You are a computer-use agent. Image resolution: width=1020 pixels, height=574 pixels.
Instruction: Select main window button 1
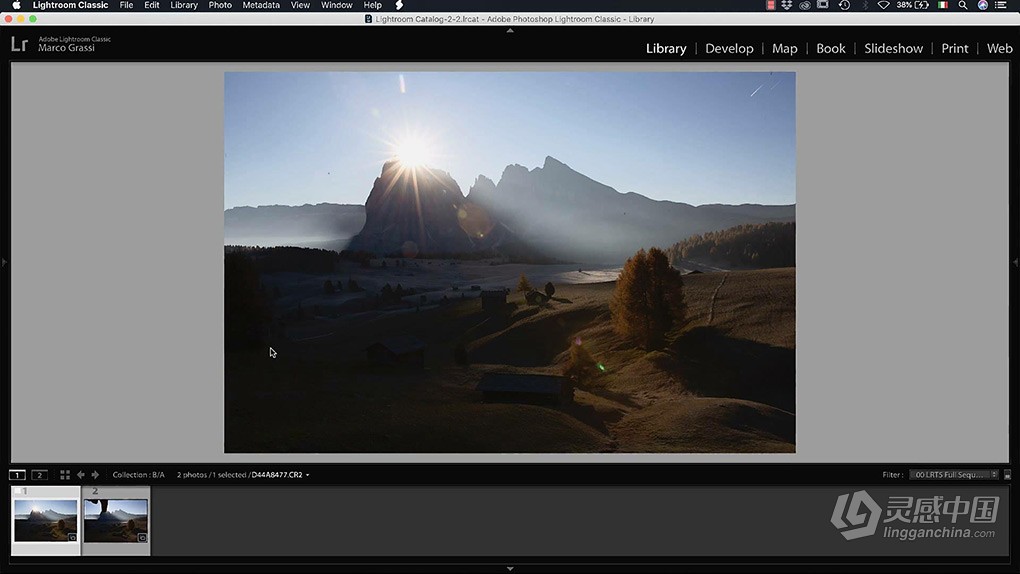17,475
